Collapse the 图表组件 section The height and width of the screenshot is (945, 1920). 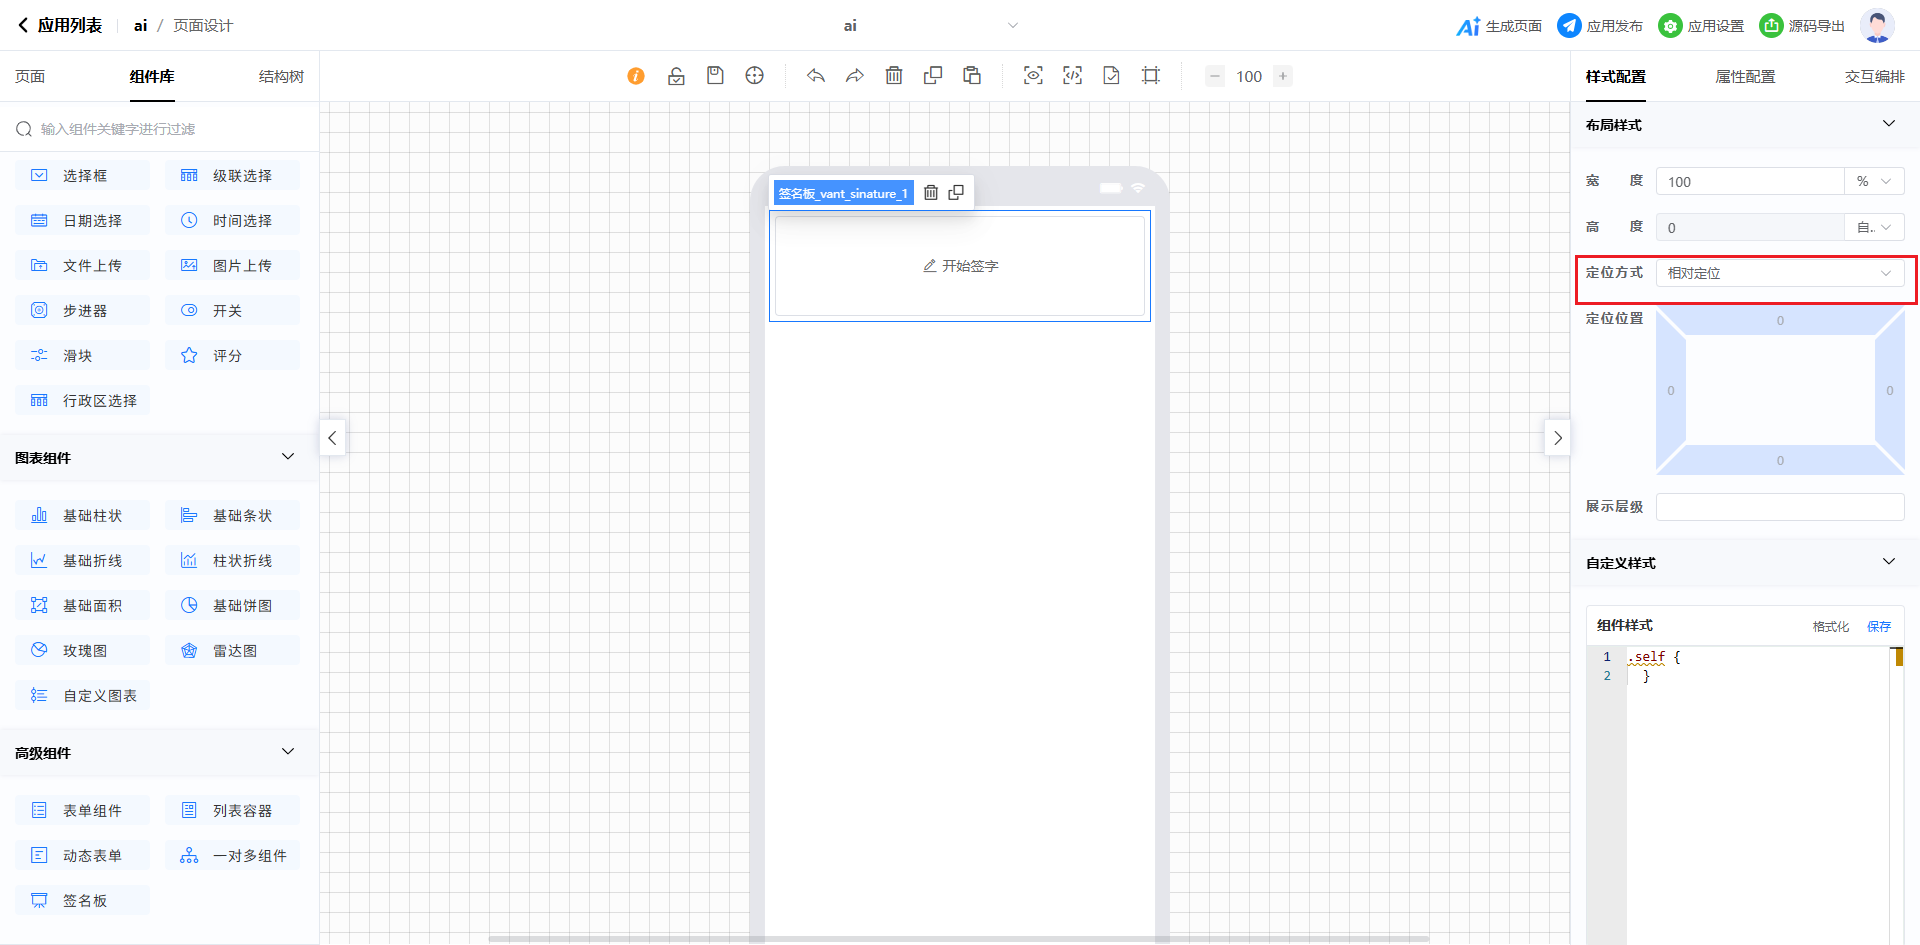(x=288, y=457)
